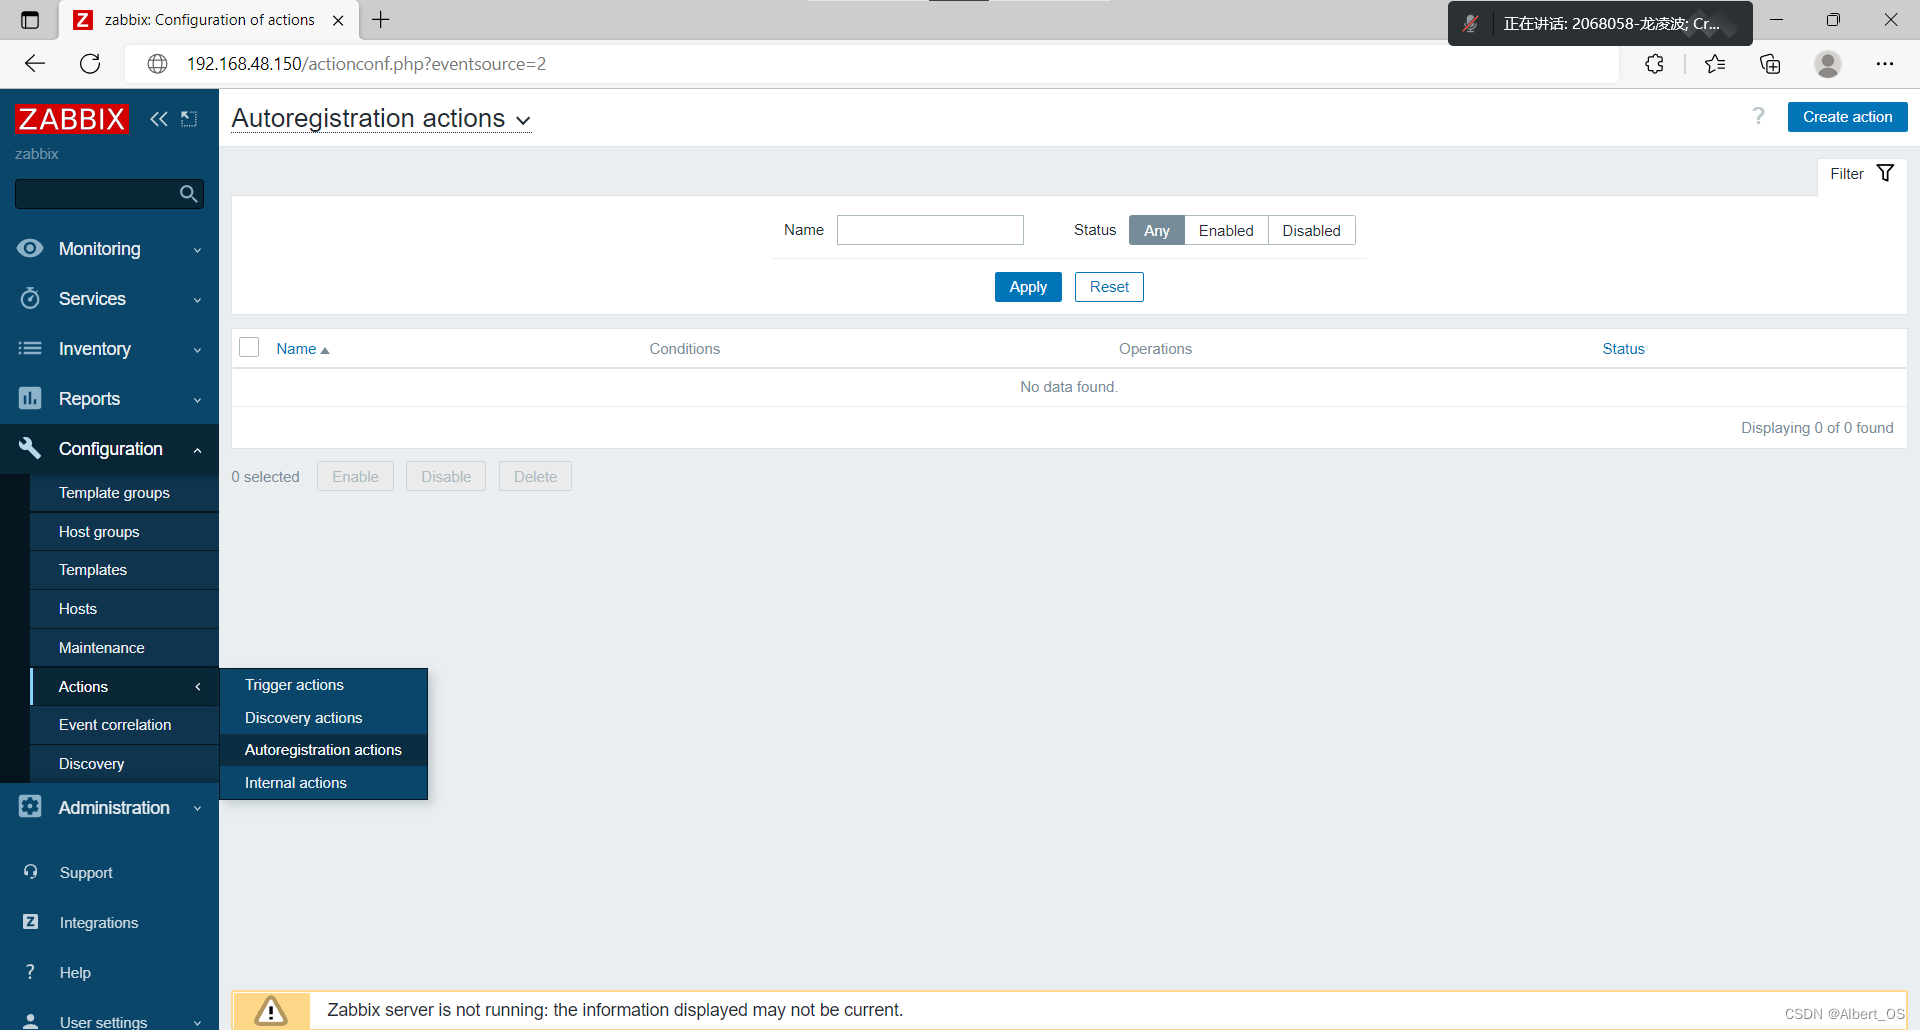Click the Name filter input field
This screenshot has width=1920, height=1030.
930,230
